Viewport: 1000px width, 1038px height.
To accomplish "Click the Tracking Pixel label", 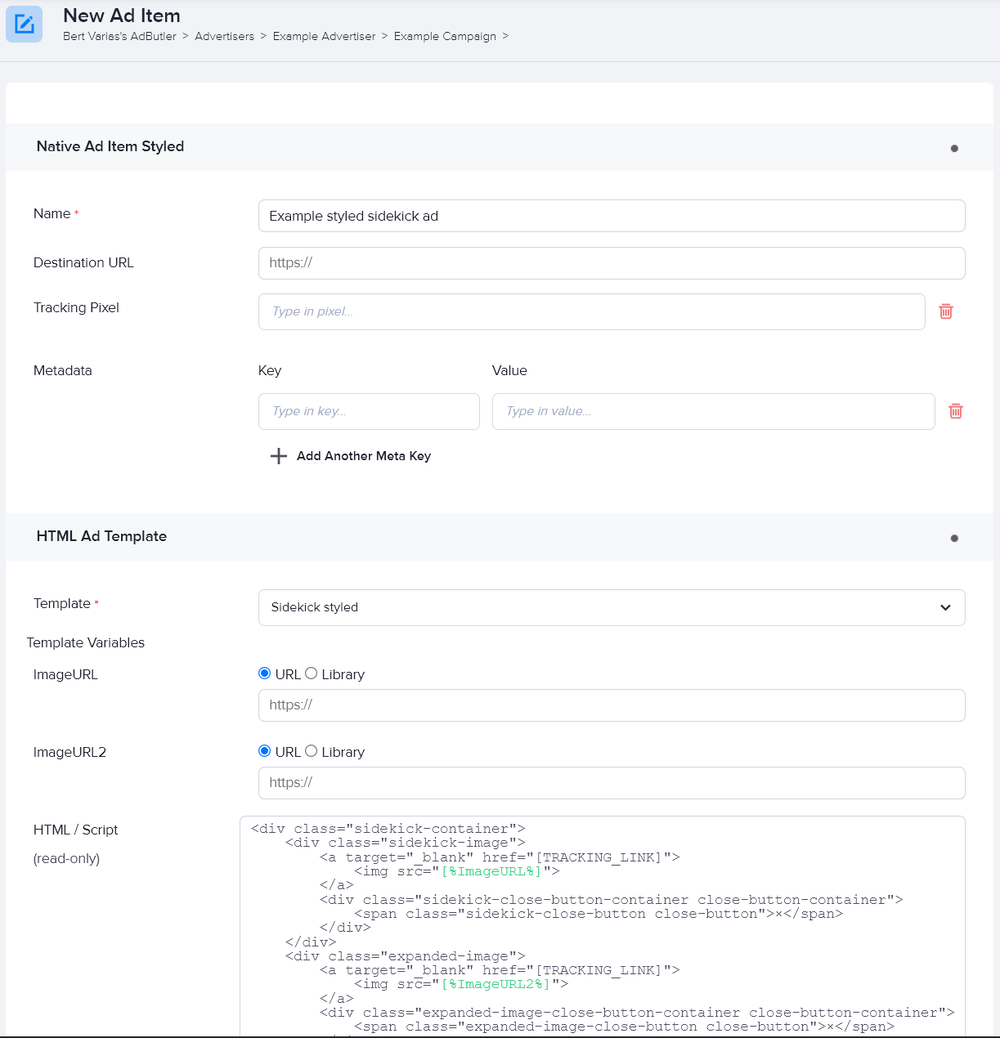I will 76,308.
